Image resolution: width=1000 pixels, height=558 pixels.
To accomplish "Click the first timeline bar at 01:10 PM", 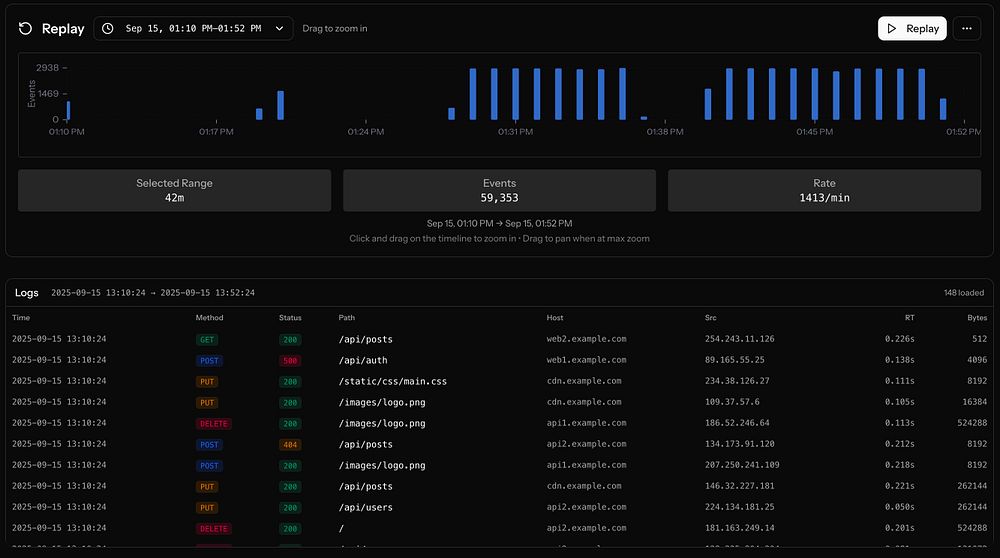I will (68, 110).
